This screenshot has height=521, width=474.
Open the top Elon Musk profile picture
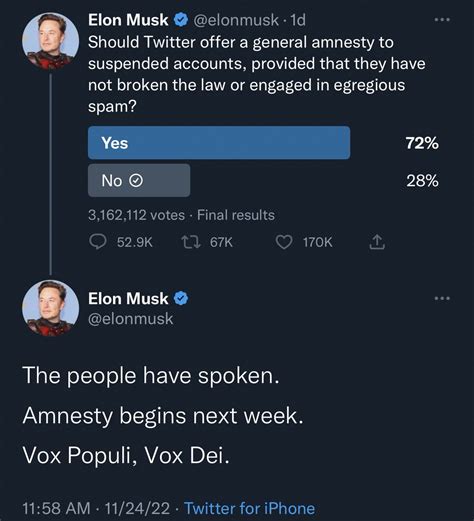pyautogui.click(x=50, y=41)
